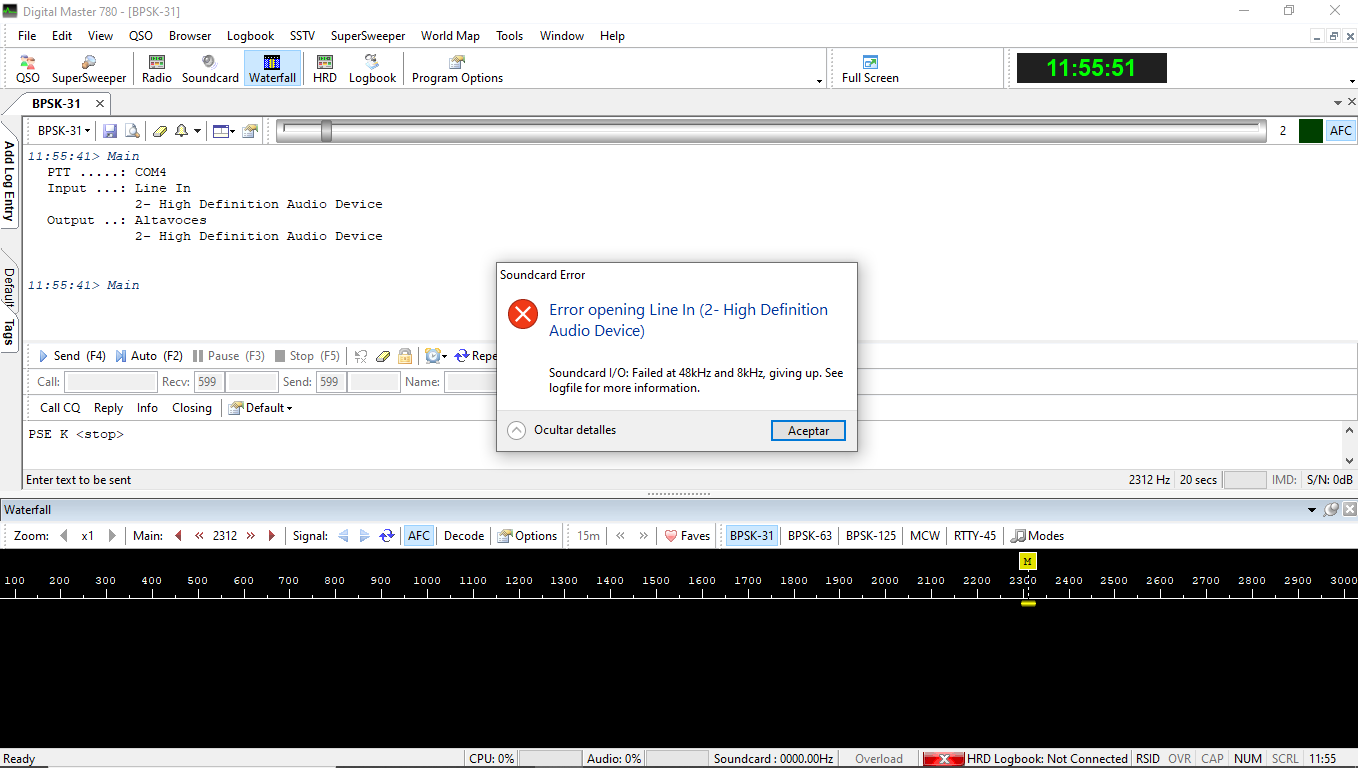Click the Call CQ macro button

(x=60, y=408)
